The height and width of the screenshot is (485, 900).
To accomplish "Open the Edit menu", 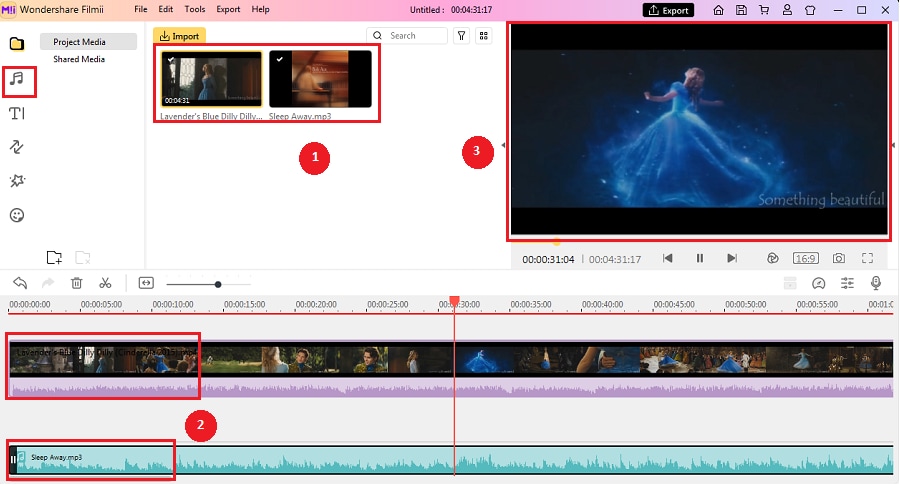I will (166, 9).
